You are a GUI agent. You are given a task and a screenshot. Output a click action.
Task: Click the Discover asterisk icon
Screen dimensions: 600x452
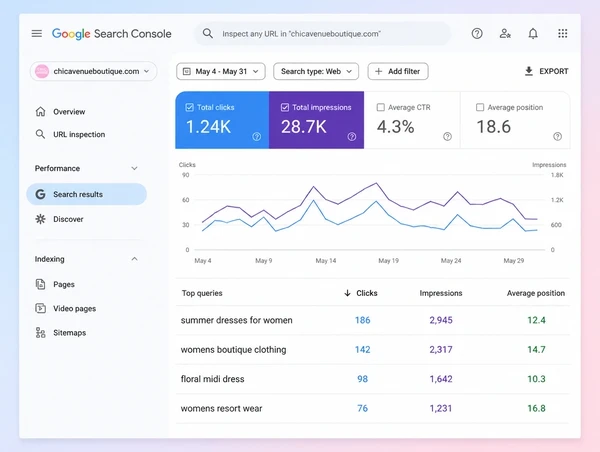40,219
